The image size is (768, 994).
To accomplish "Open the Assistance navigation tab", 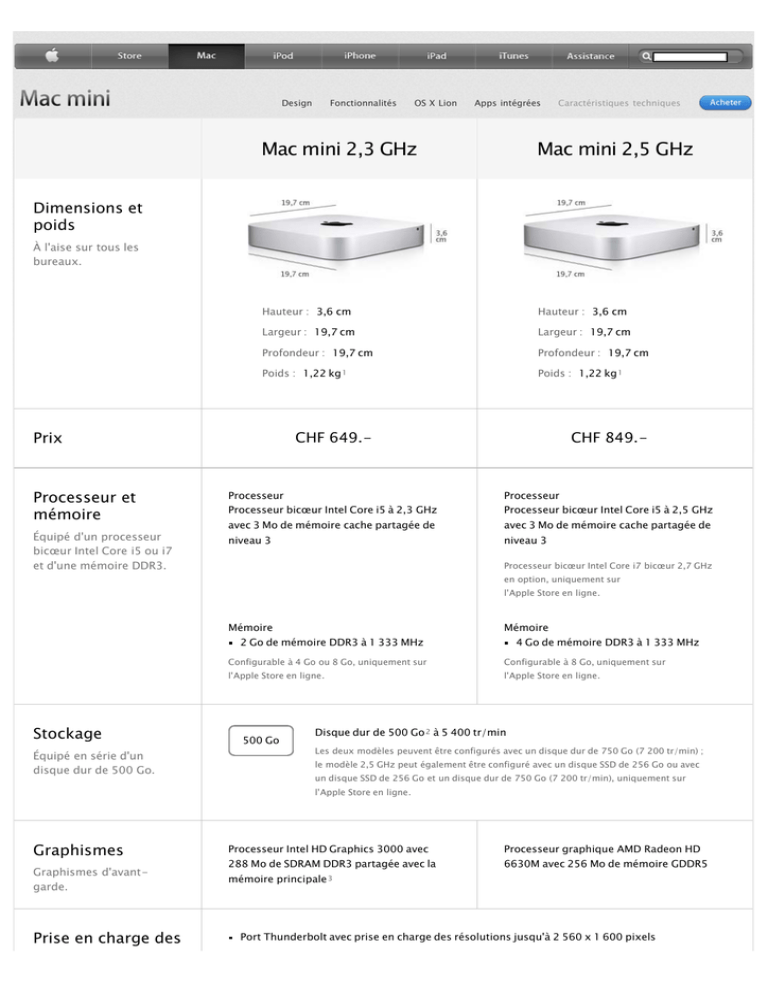I will tap(590, 56).
